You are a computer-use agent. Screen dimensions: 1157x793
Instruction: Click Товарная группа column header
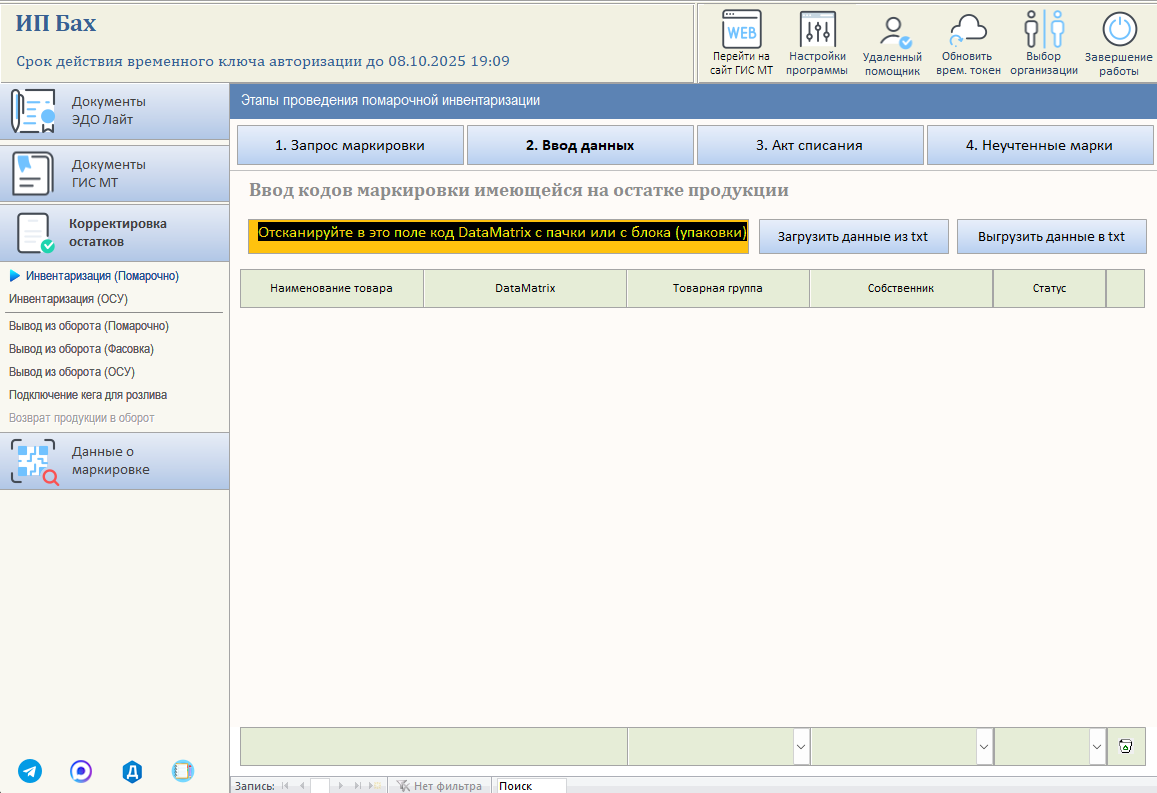[718, 288]
